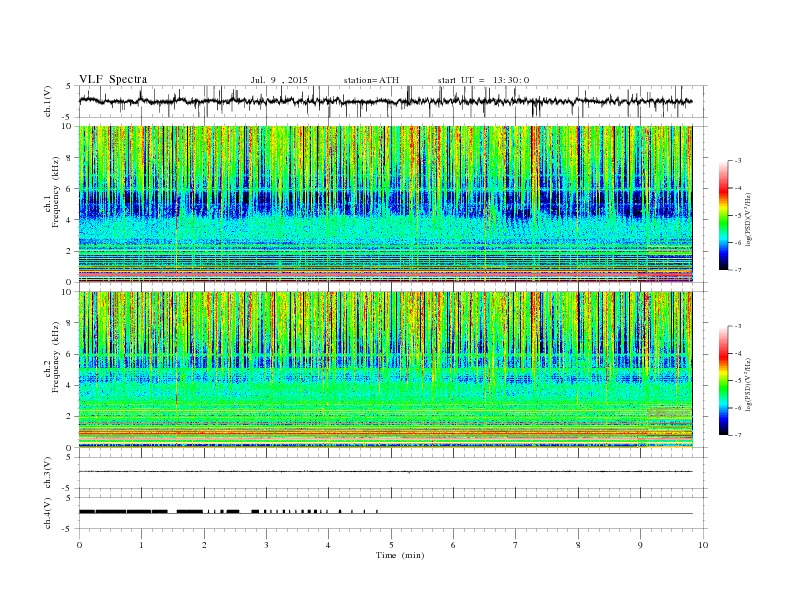Click the time axis tick label '8'
Screen dimensions: 792x612
578,545
